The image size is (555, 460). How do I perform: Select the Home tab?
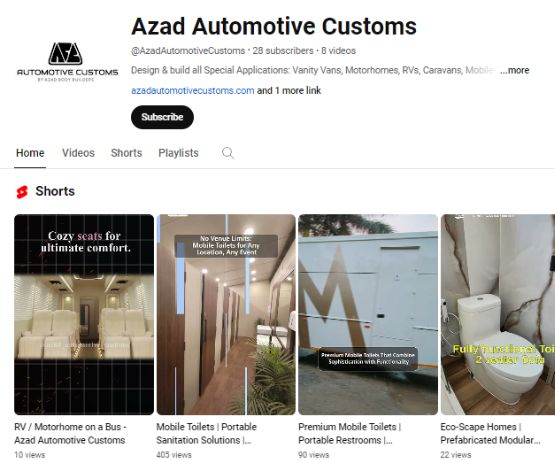(x=30, y=153)
